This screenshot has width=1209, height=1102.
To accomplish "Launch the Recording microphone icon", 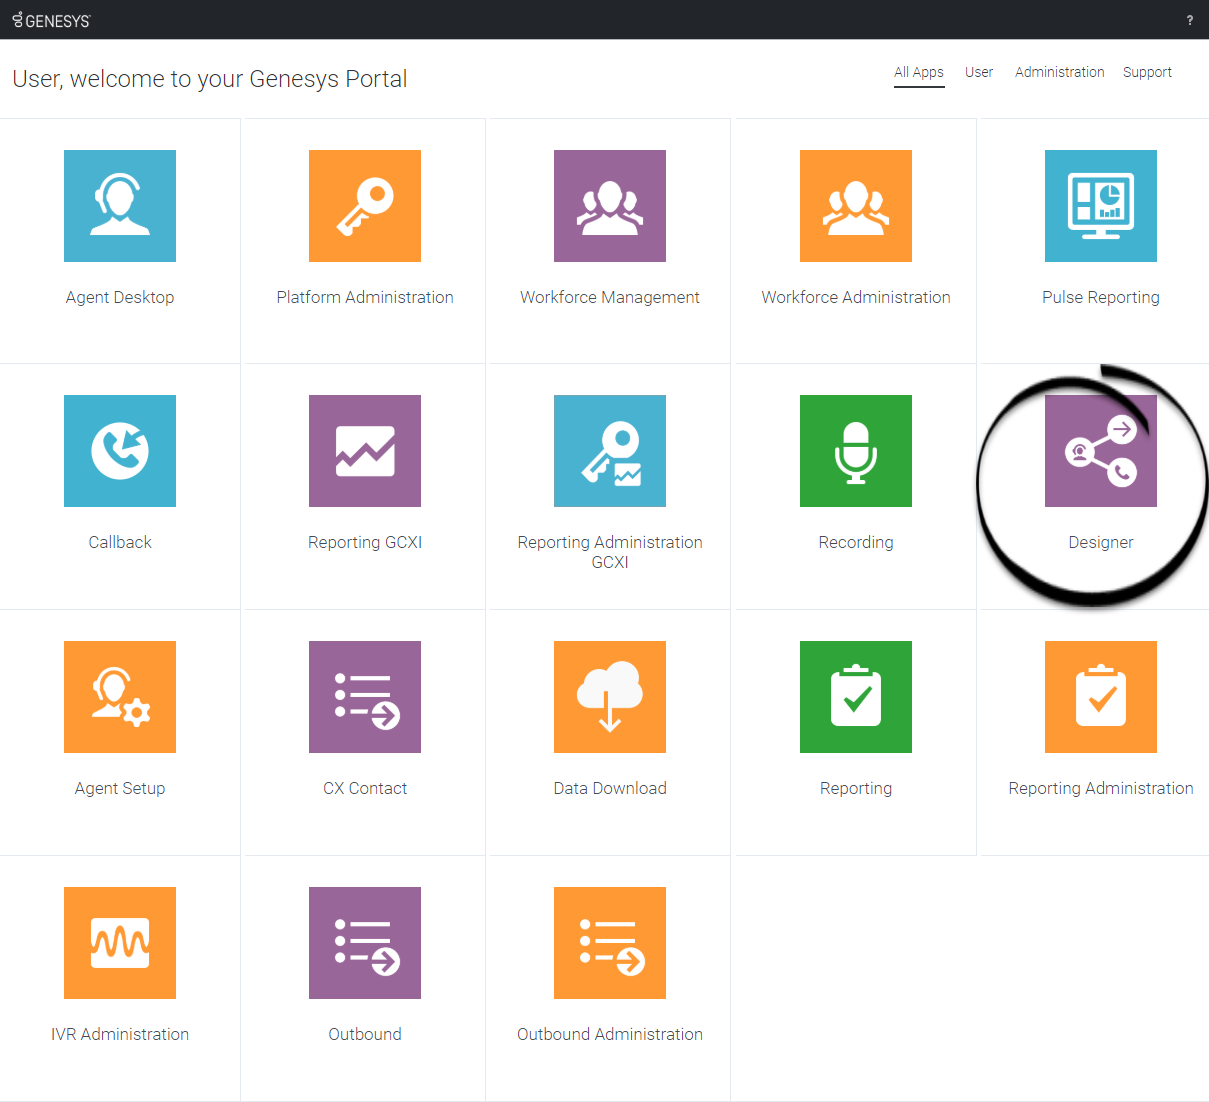I will pos(856,451).
